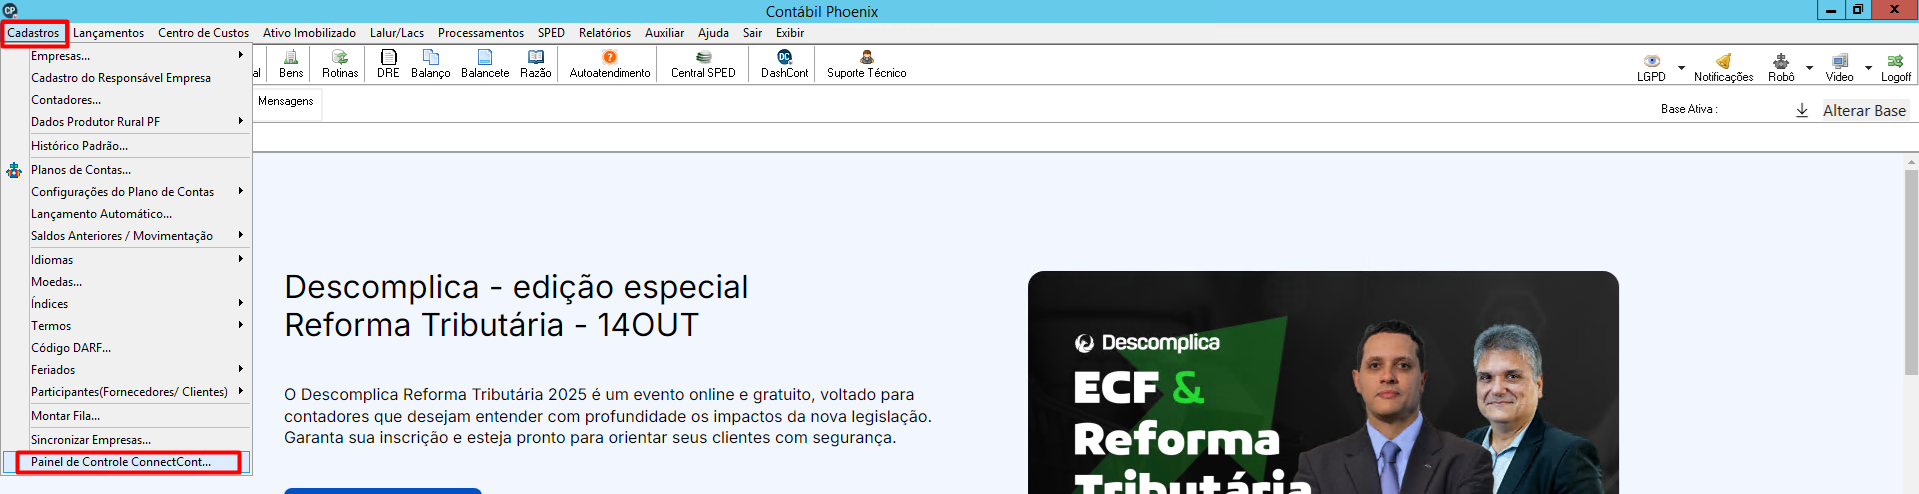1919x494 pixels.
Task: Click the Contábil Phoenix app logo in title bar
Action: [10, 10]
